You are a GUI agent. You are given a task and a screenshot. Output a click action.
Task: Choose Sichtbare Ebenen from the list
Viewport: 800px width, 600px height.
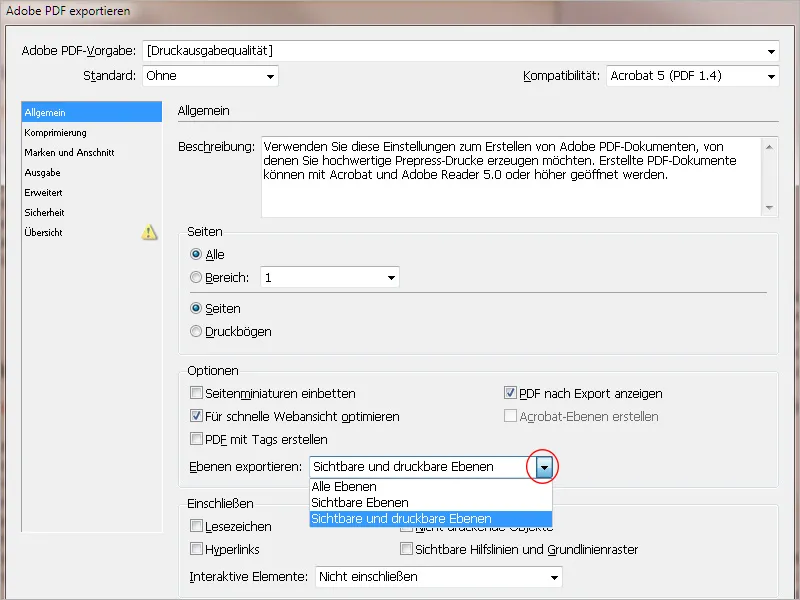pos(431,503)
